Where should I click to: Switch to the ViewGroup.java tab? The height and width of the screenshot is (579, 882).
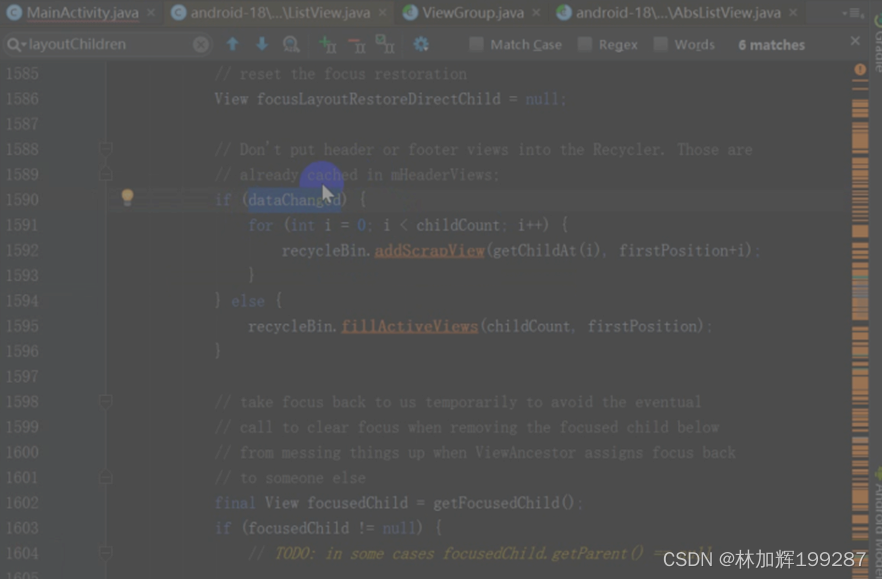pyautogui.click(x=472, y=12)
